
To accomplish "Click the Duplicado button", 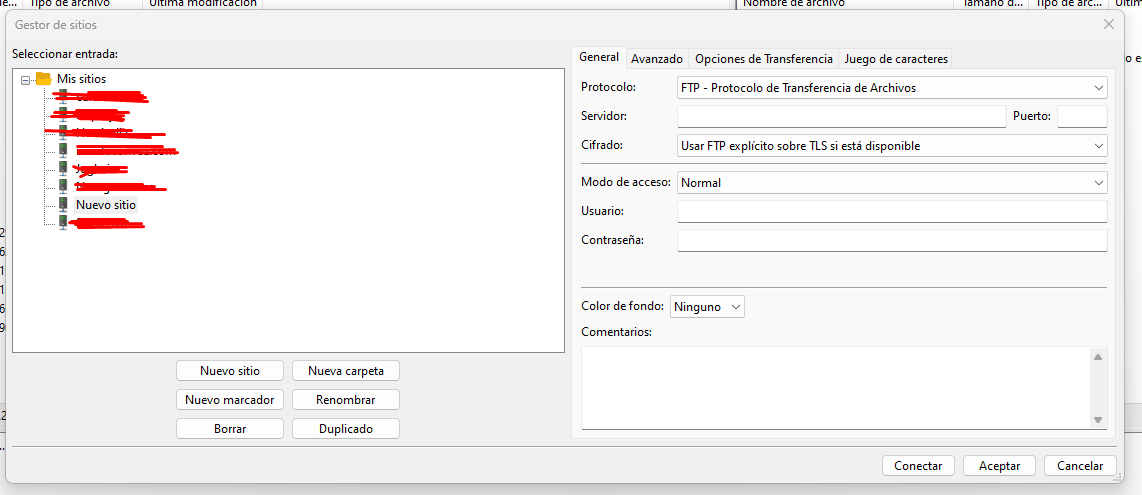I will 346,429.
